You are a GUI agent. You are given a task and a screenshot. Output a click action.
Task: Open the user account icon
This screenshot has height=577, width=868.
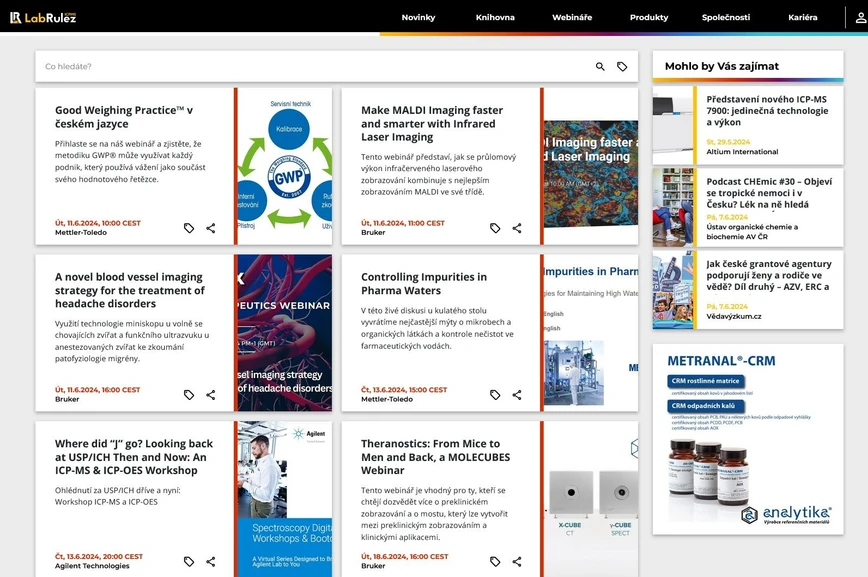click(x=861, y=18)
